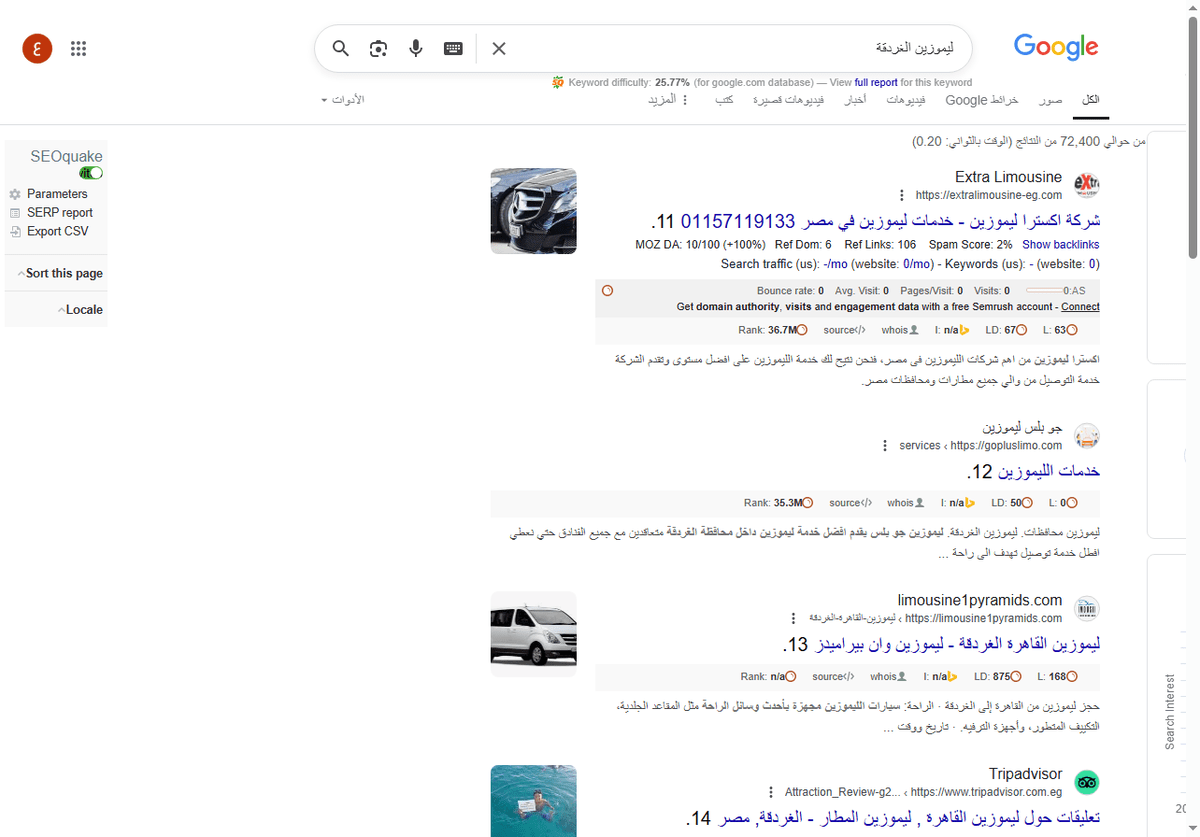Open the on-screen keyboard icon
Image resolution: width=1200 pixels, height=837 pixels.
[x=452, y=48]
